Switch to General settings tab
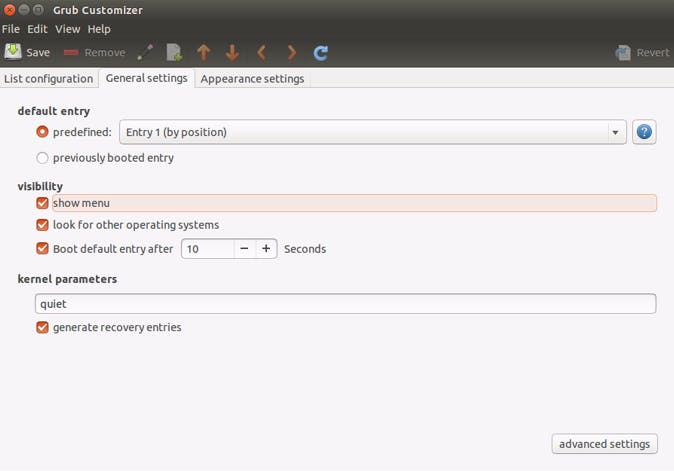This screenshot has height=471, width=674. point(147,78)
